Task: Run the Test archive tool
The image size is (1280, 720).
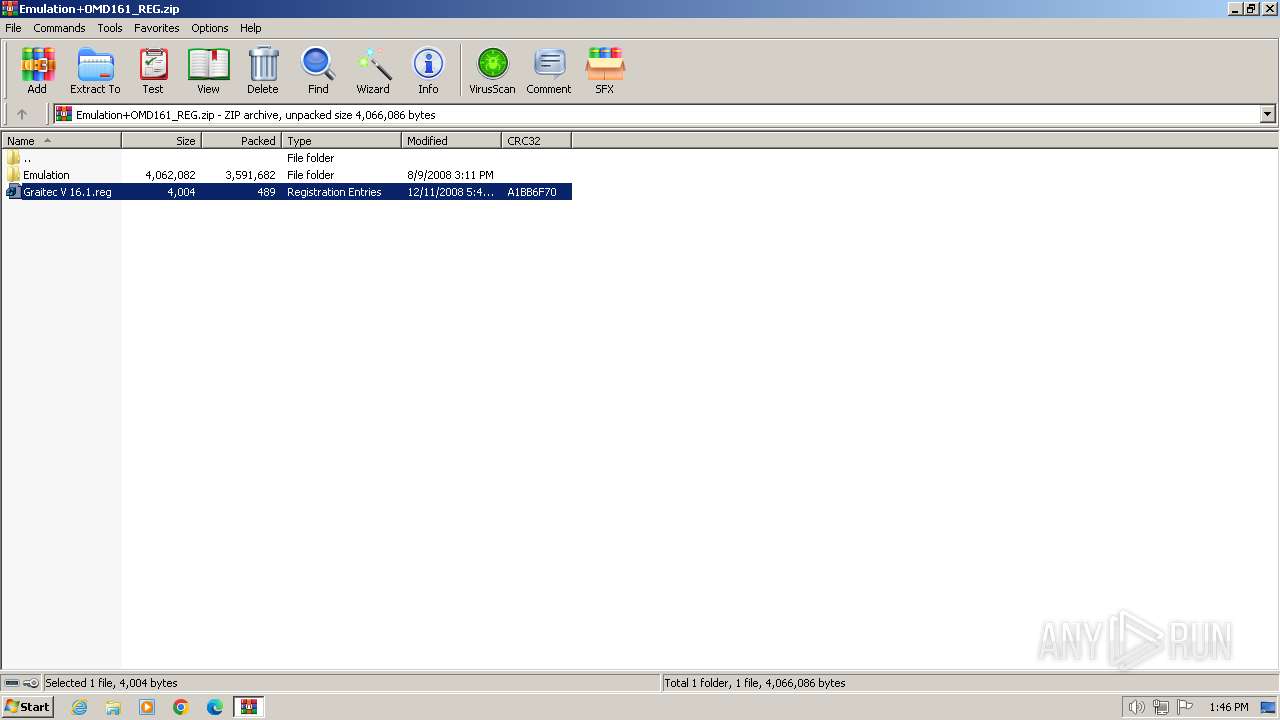Action: coord(153,71)
